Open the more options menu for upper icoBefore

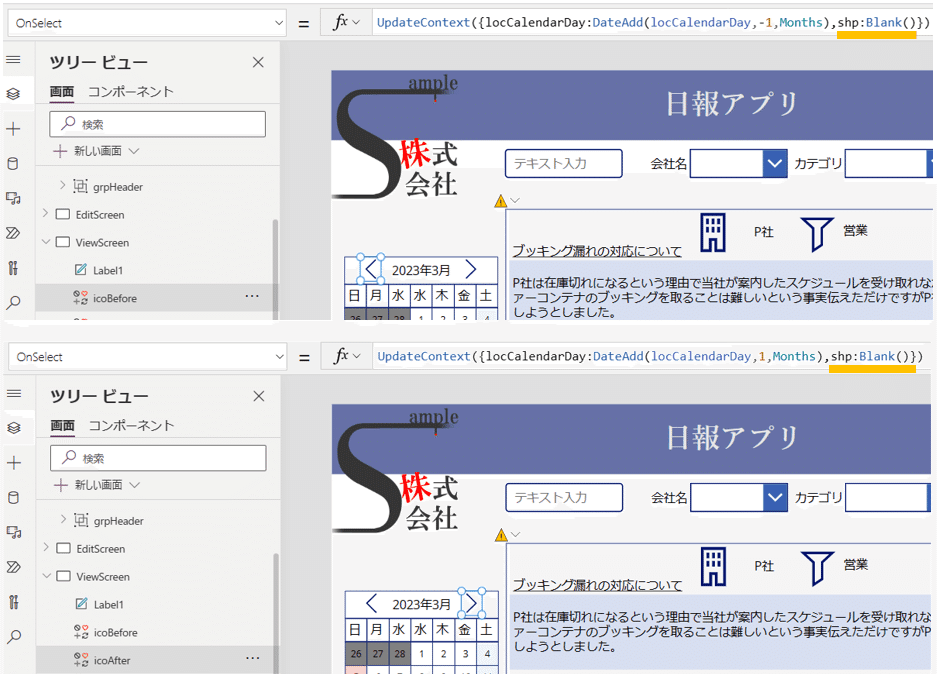point(252,296)
